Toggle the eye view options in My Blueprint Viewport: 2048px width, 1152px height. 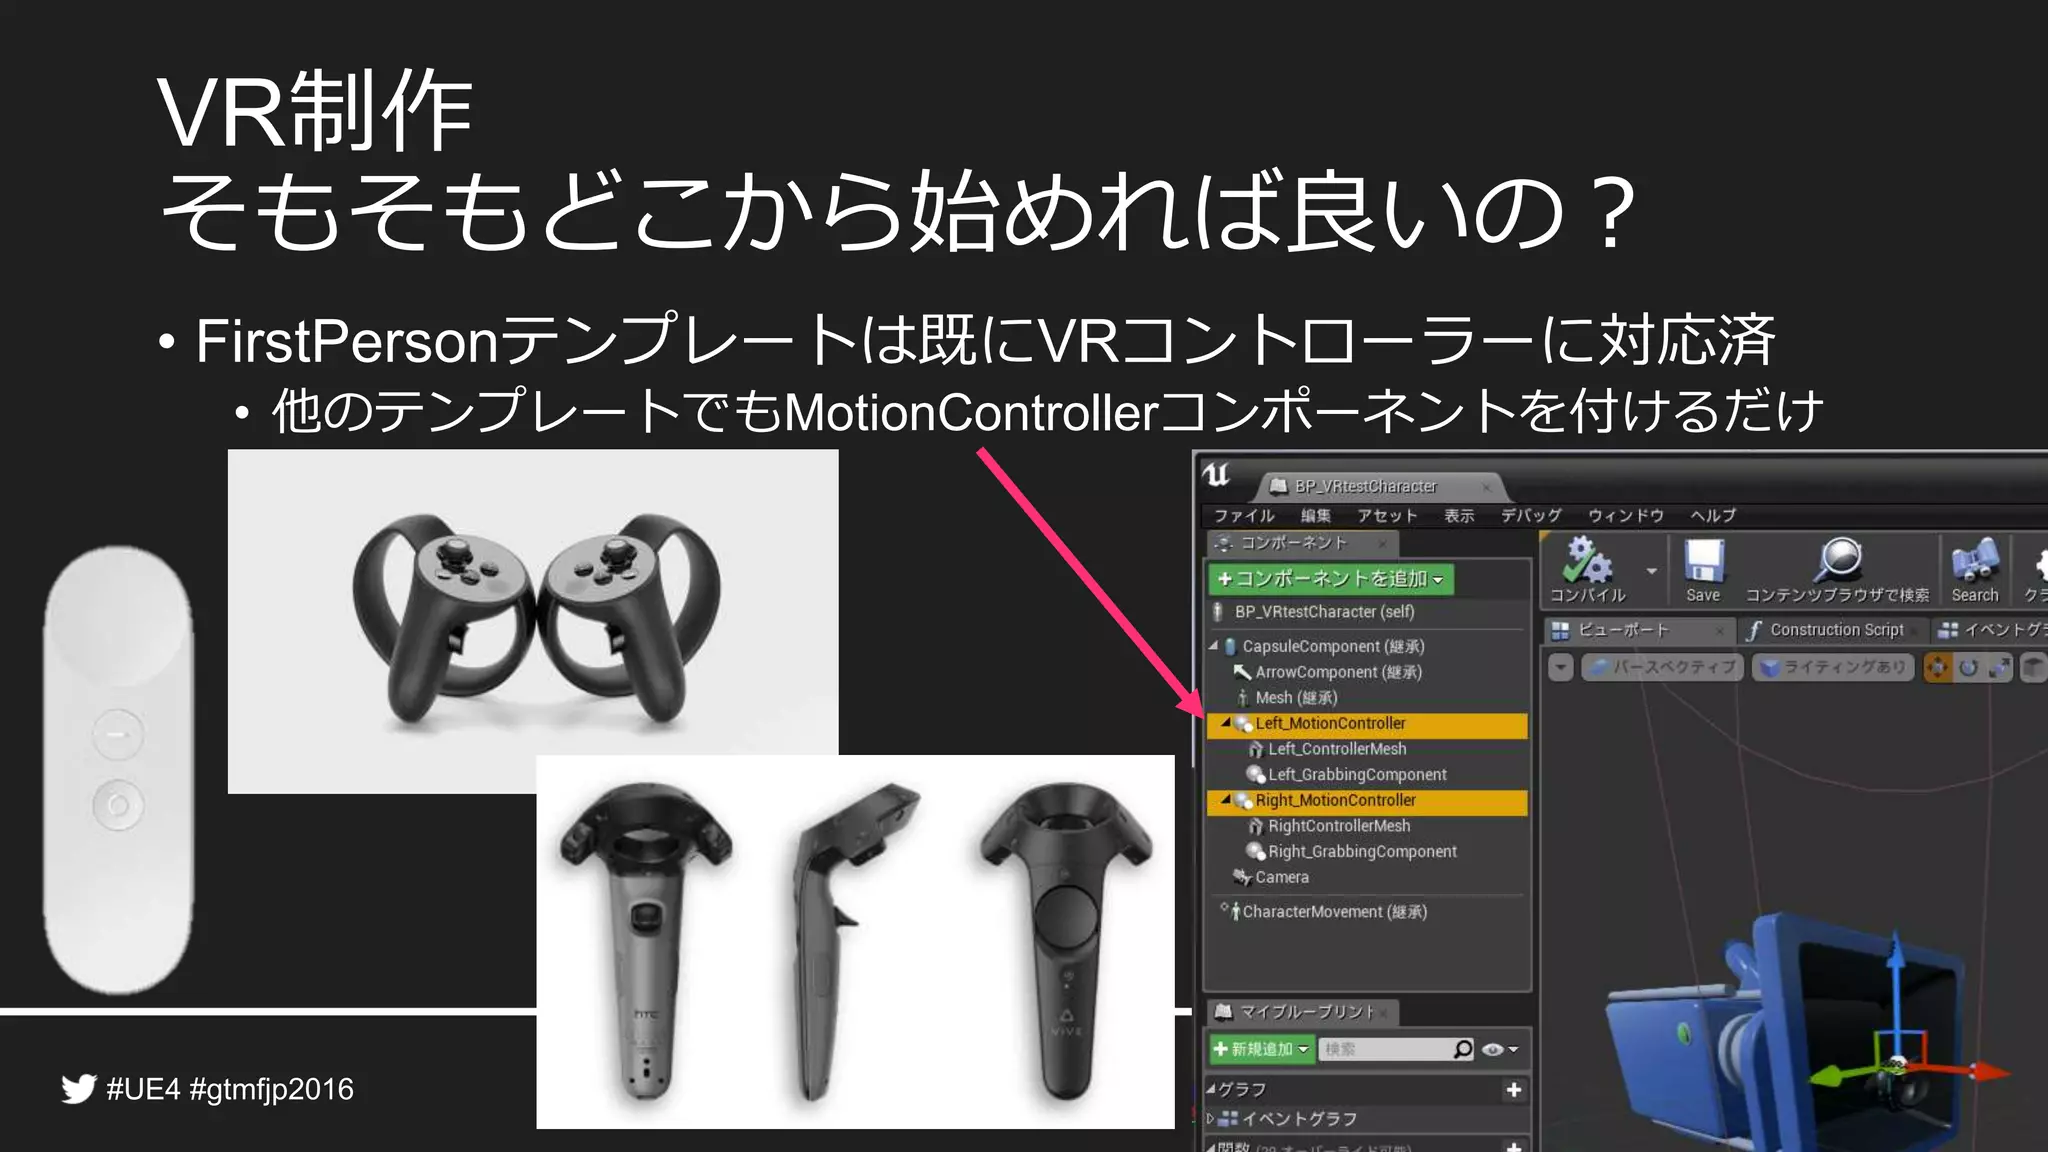[1499, 1049]
